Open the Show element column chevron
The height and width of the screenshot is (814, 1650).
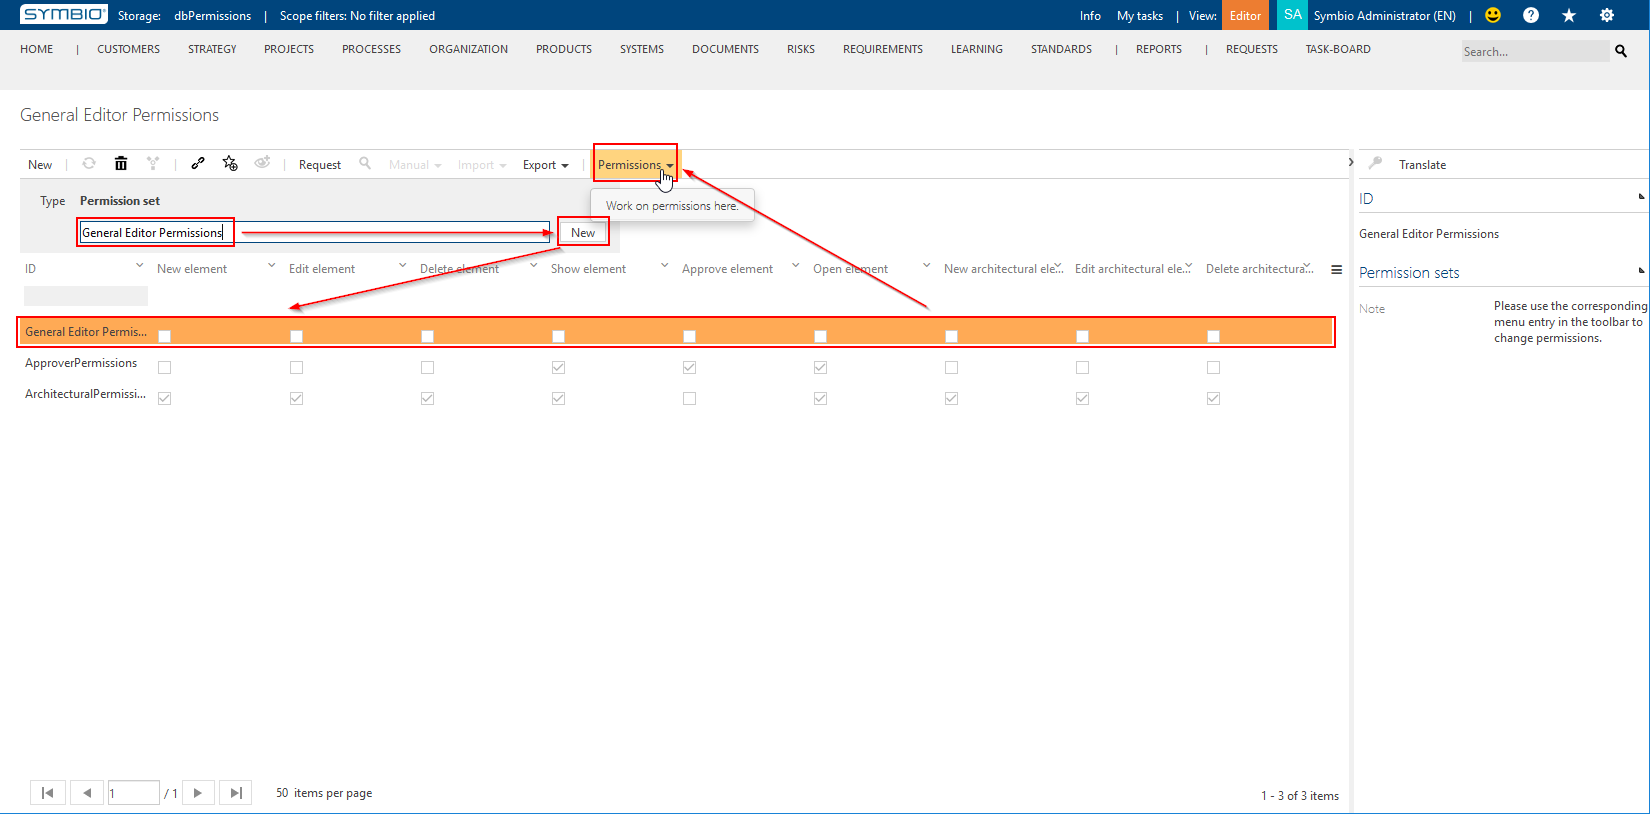(x=664, y=265)
